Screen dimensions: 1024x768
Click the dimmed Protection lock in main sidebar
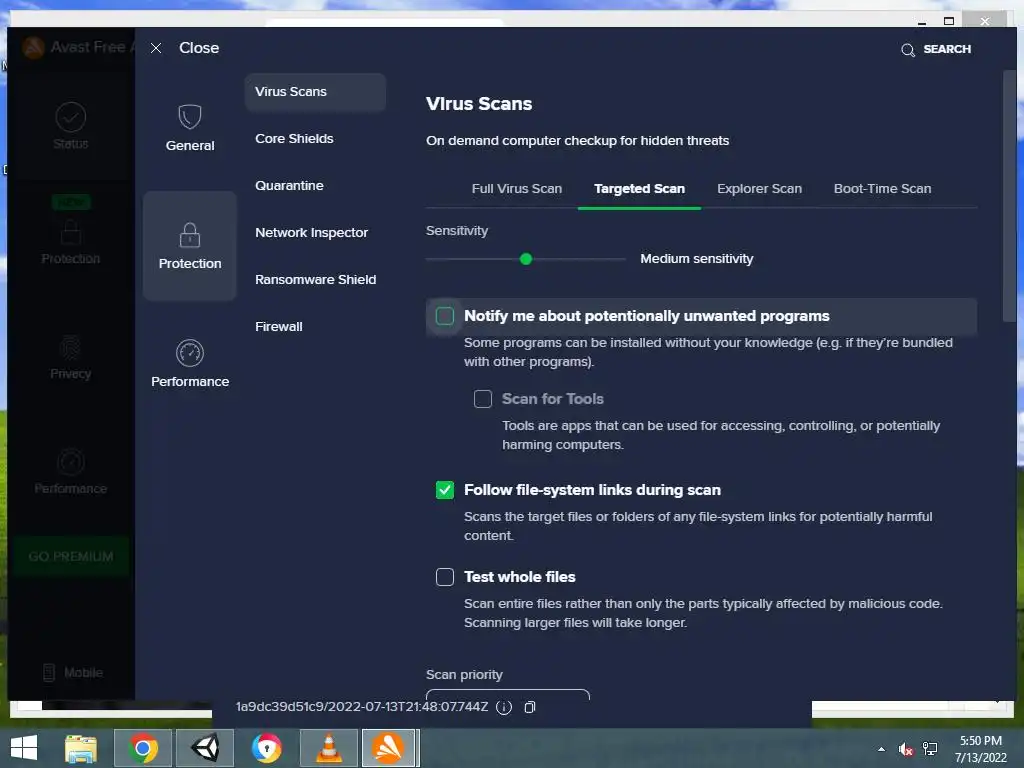point(71,232)
